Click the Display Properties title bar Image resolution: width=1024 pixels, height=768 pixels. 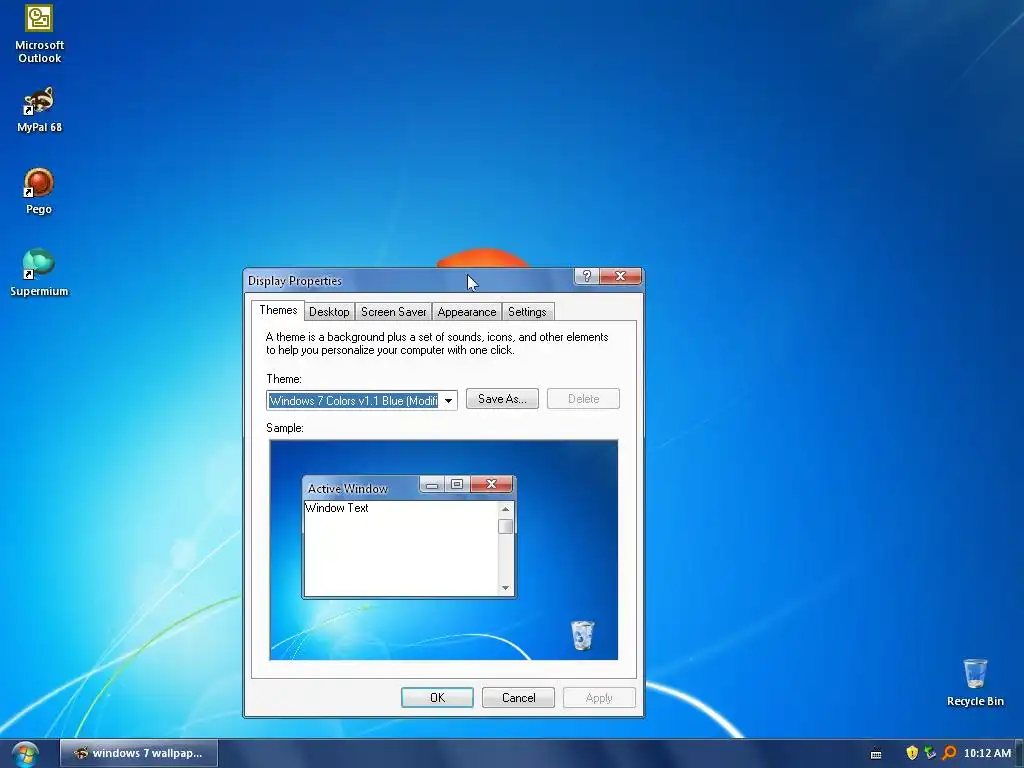[x=410, y=281]
